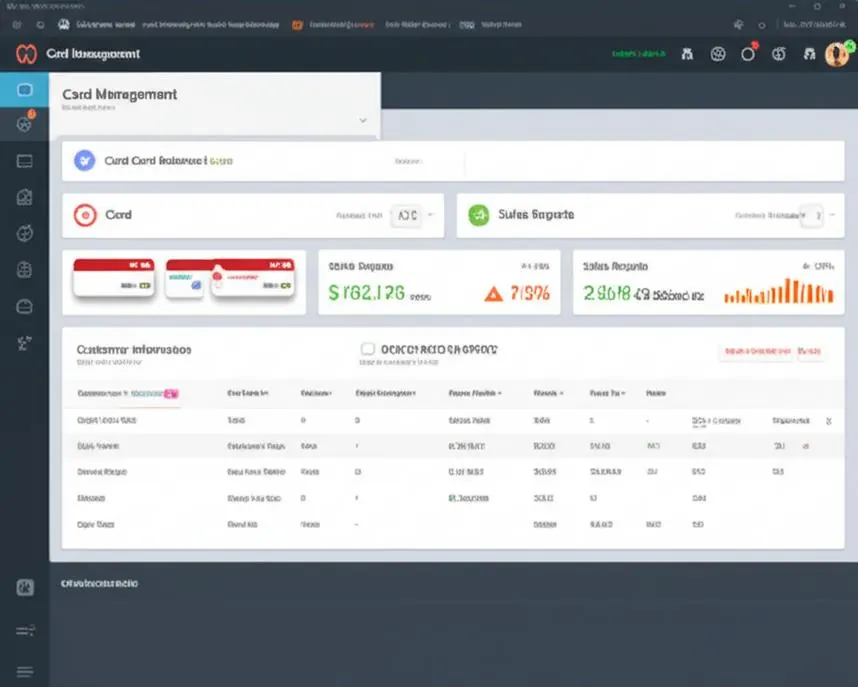The image size is (858, 687).
Task: Click the blue circle Card Balance icon
Action: [x=85, y=160]
